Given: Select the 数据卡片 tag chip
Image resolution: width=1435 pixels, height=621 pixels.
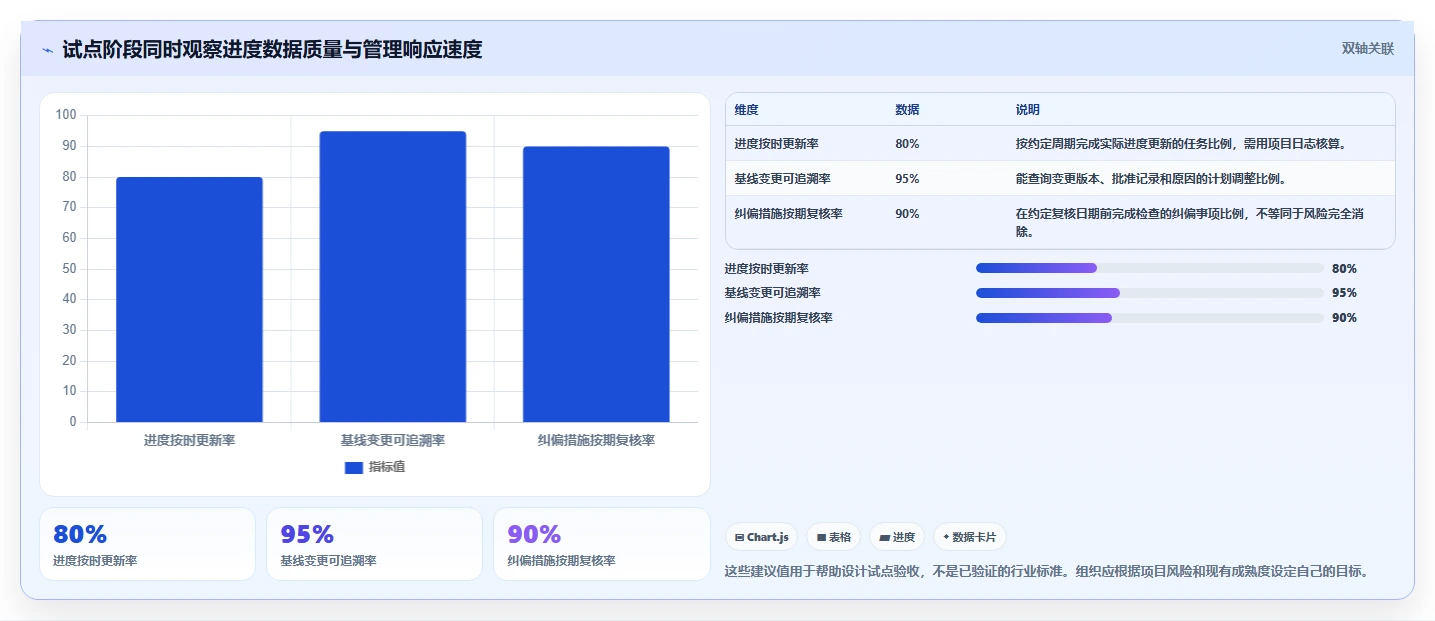Looking at the screenshot, I should pos(970,537).
